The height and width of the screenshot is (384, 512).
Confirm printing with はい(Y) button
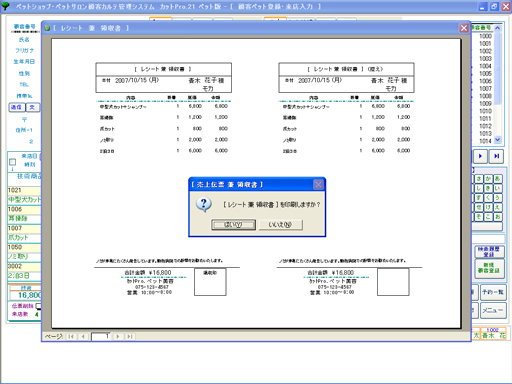coord(233,225)
